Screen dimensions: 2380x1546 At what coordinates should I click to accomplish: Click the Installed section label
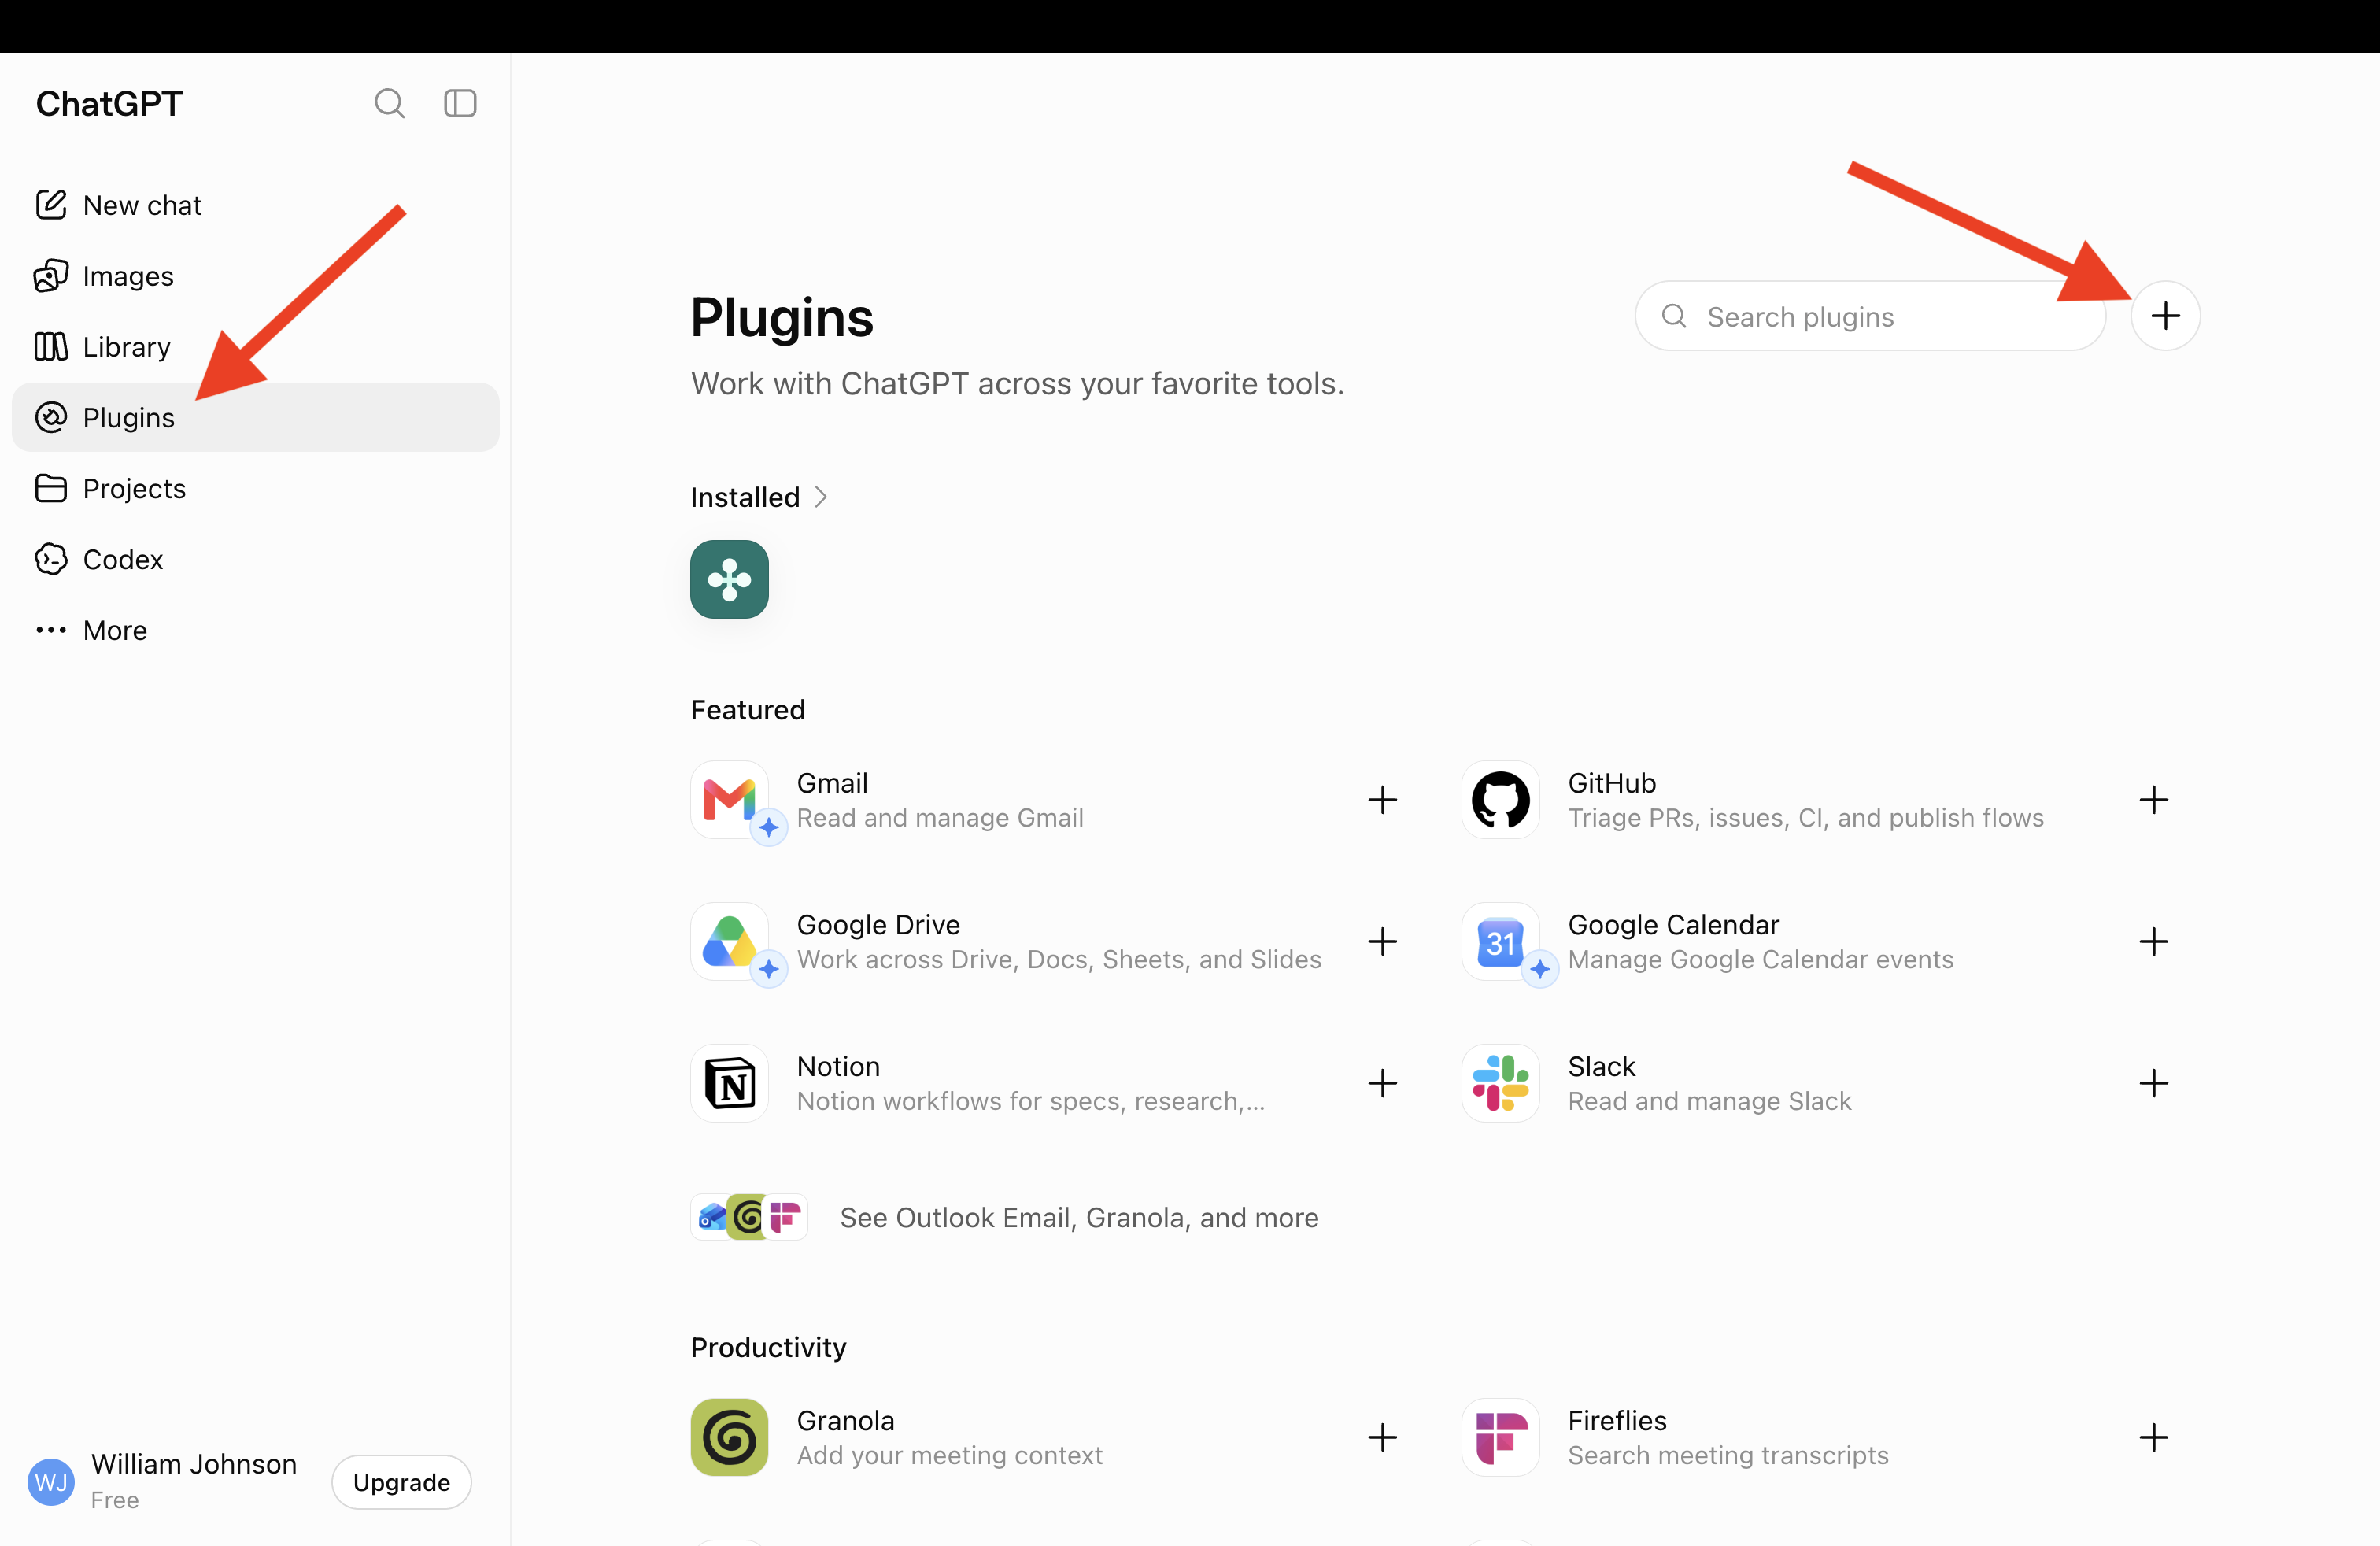[745, 497]
